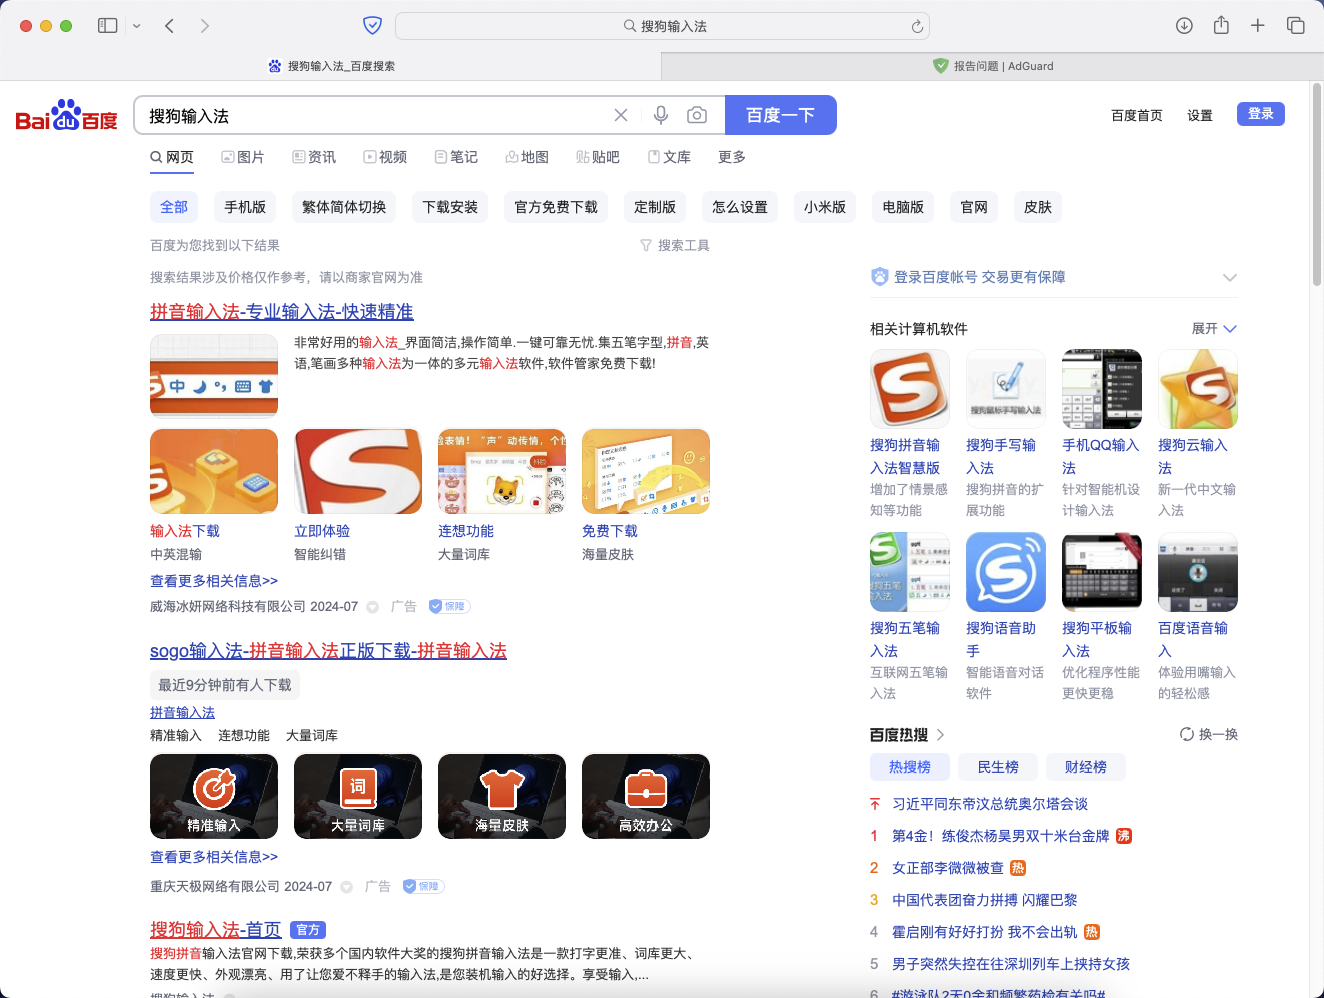Open the 百度语音输入 software icon
This screenshot has width=1324, height=998.
point(1198,572)
